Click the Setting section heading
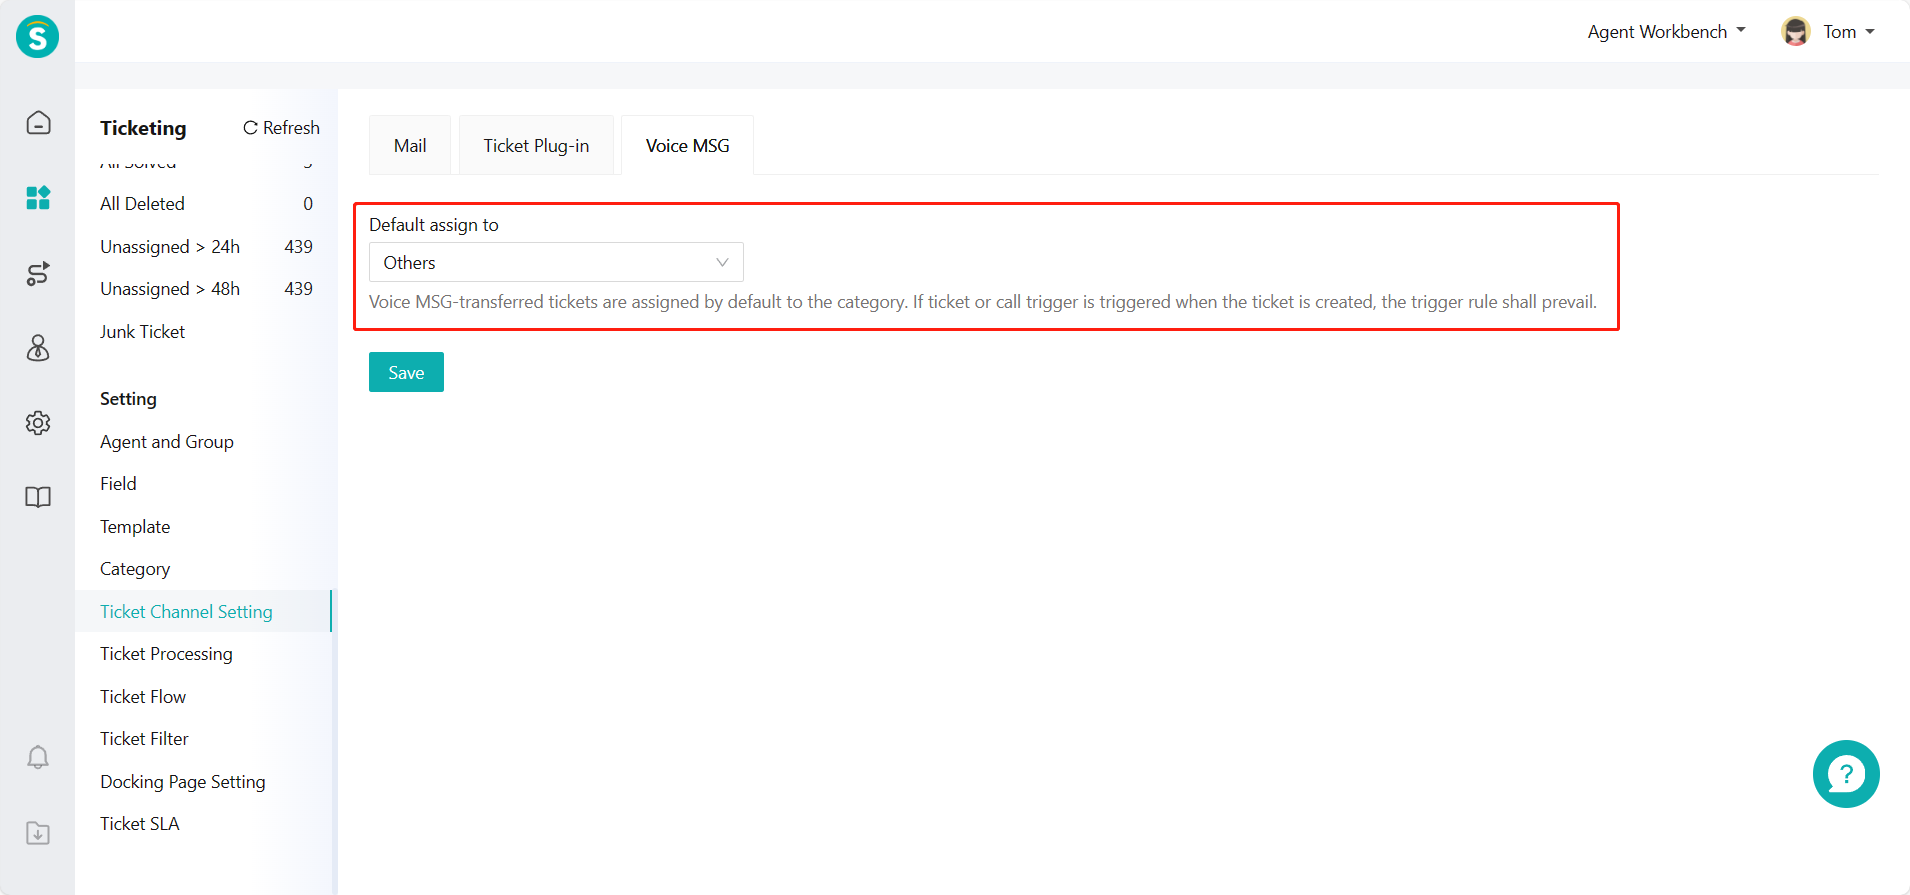 coord(128,399)
